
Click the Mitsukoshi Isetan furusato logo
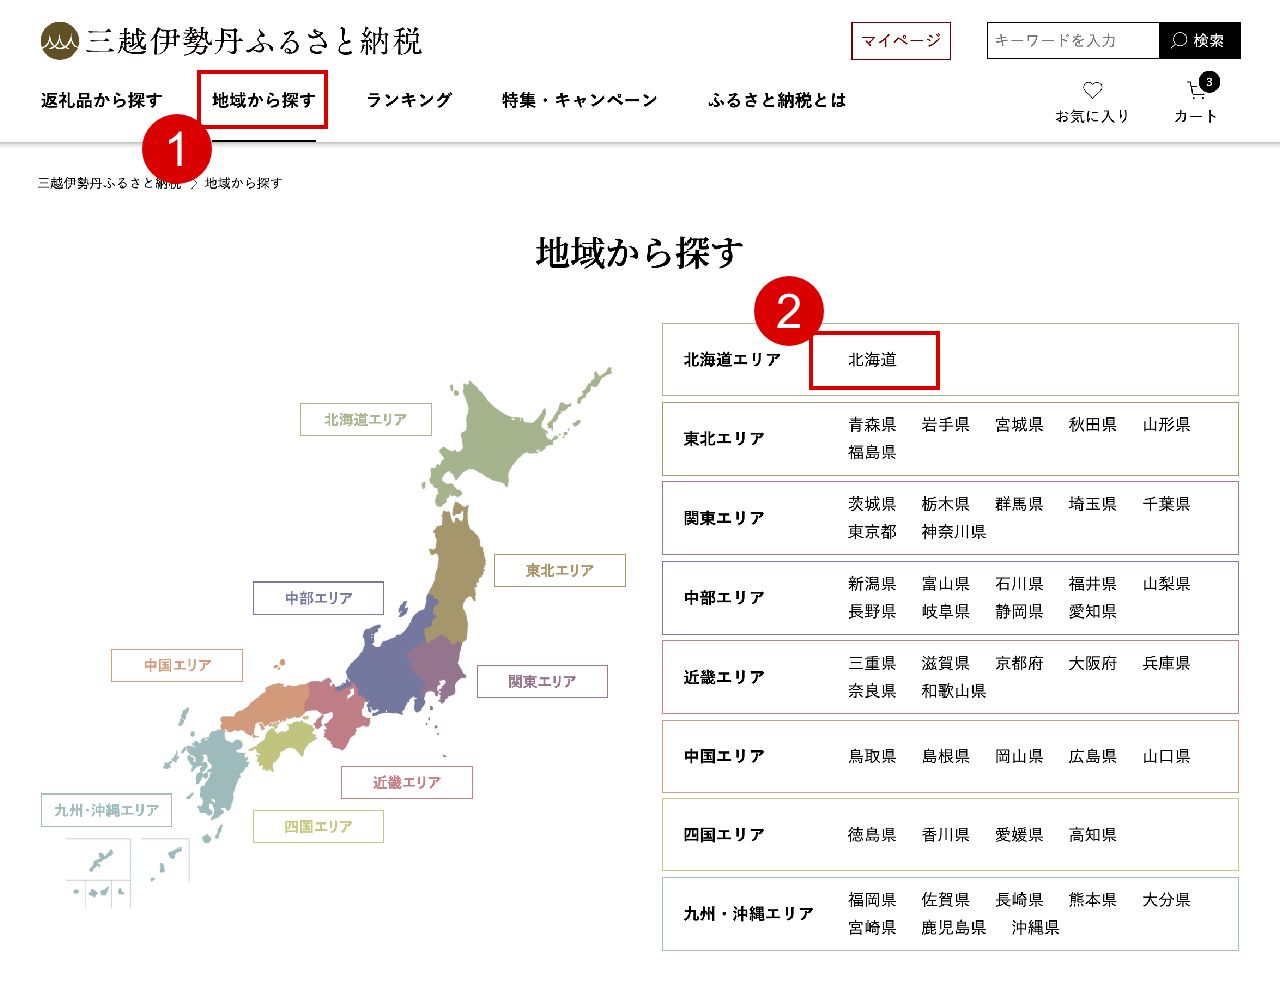coord(231,41)
